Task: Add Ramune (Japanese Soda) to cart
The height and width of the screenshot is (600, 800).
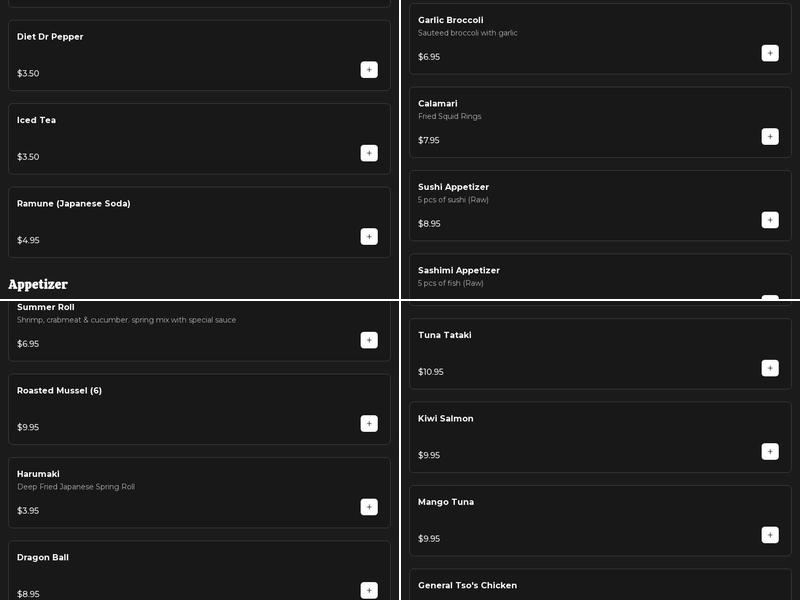Action: tap(369, 237)
